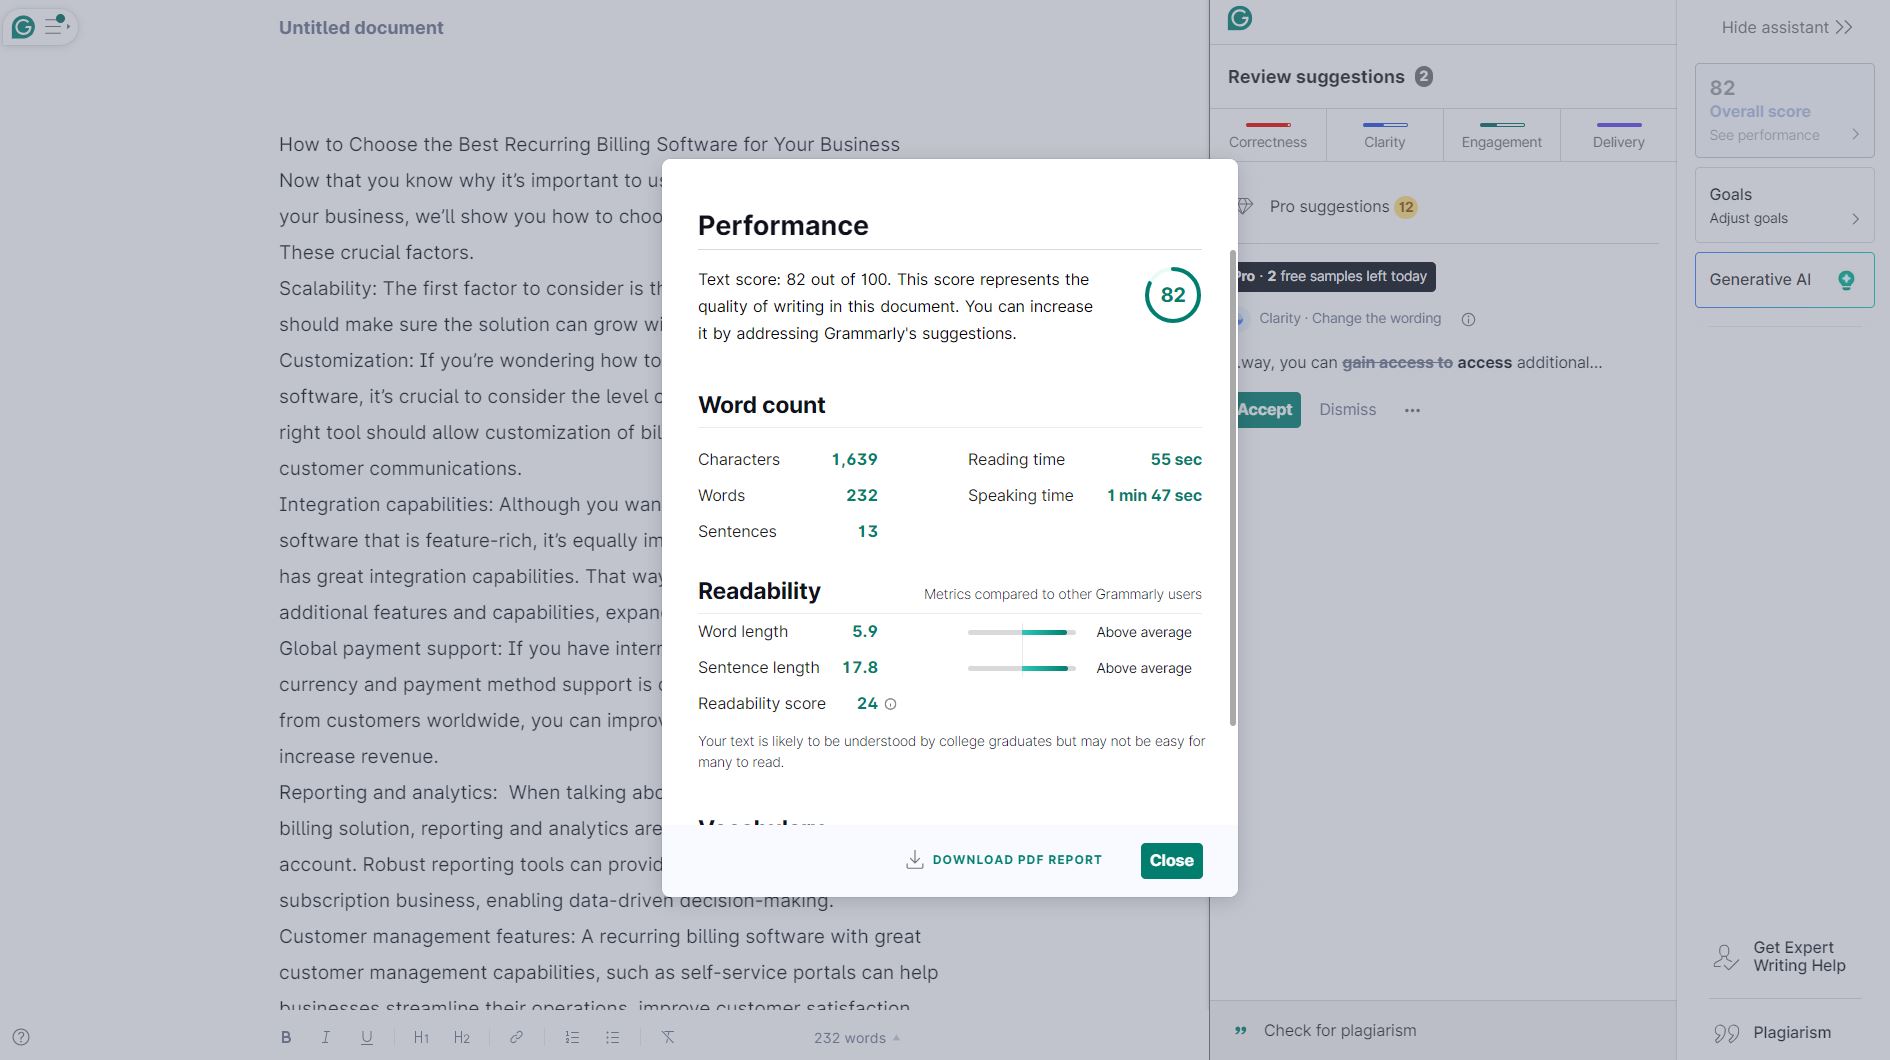Click the Sentences value 13
Image resolution: width=1890 pixels, height=1060 pixels.
coord(868,531)
